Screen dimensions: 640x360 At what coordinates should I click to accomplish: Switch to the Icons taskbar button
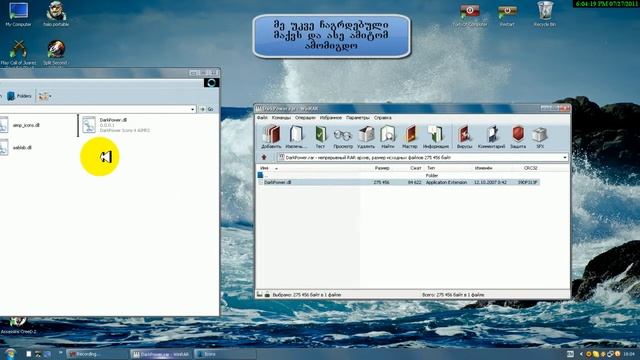click(x=225, y=354)
